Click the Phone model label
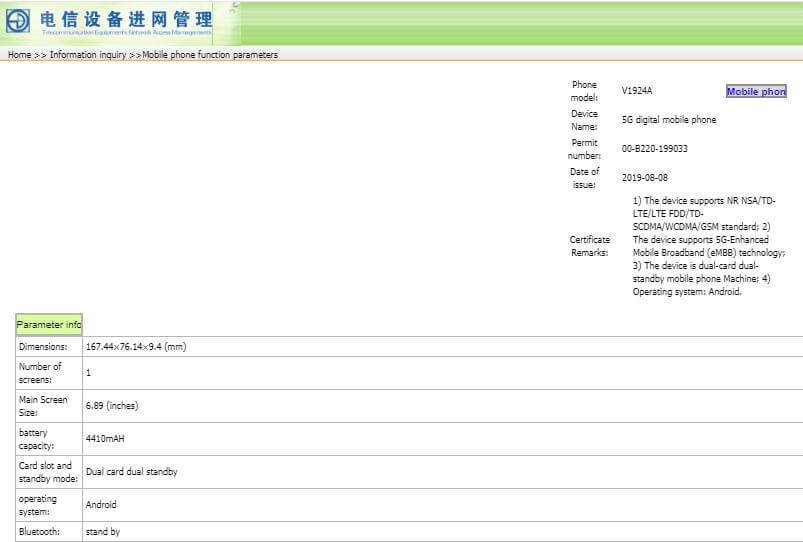The height and width of the screenshot is (542, 803). point(584,91)
